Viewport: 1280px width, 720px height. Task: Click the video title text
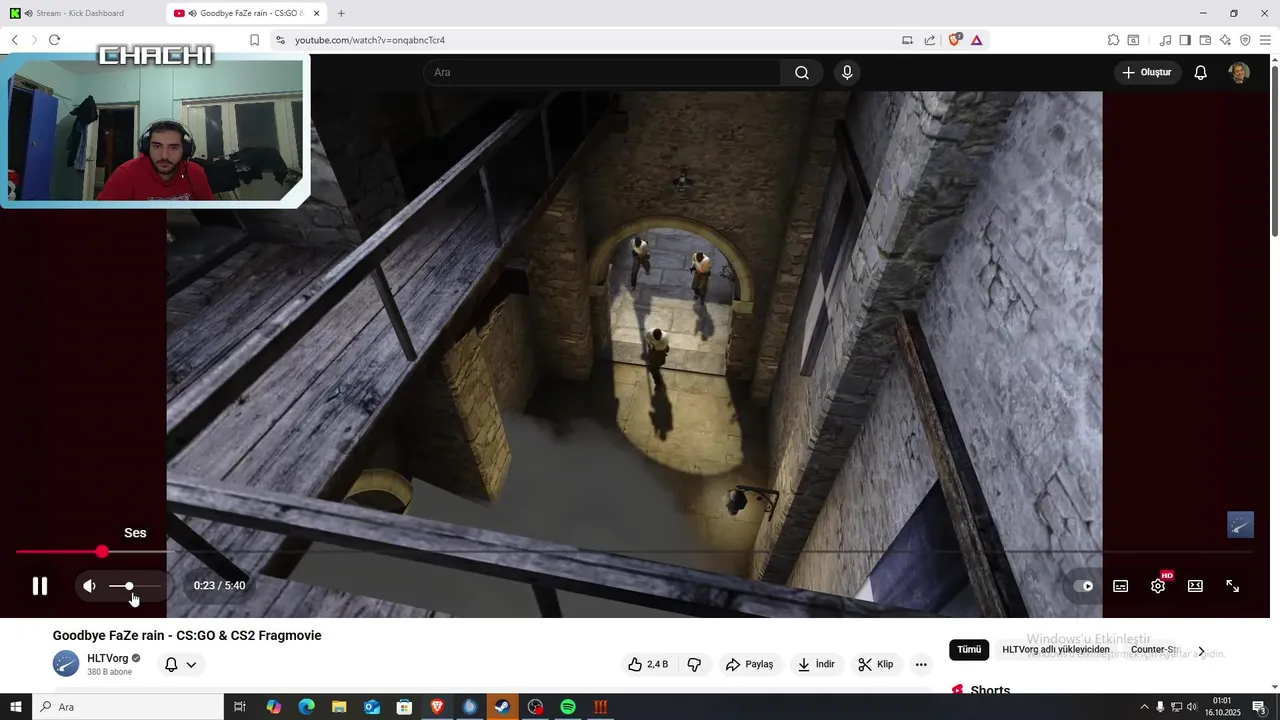[187, 635]
